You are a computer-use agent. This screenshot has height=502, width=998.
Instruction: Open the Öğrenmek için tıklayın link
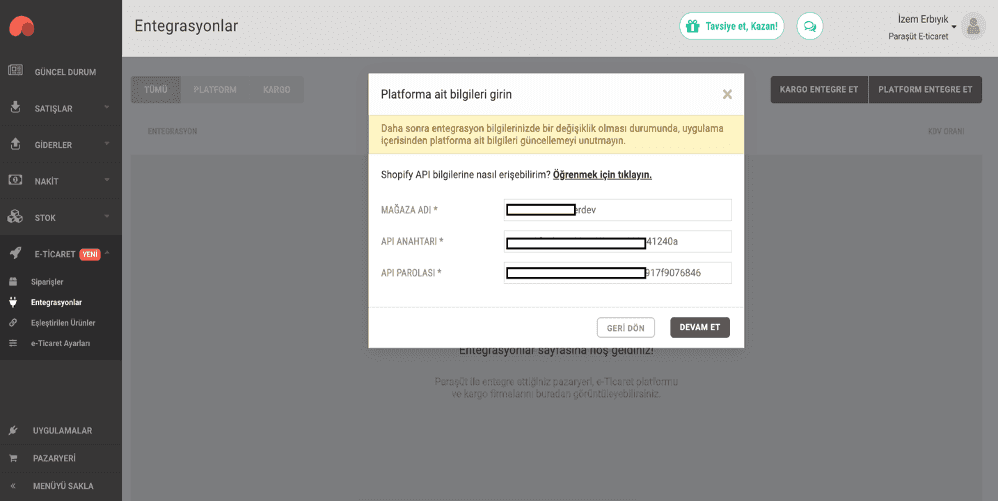602,175
